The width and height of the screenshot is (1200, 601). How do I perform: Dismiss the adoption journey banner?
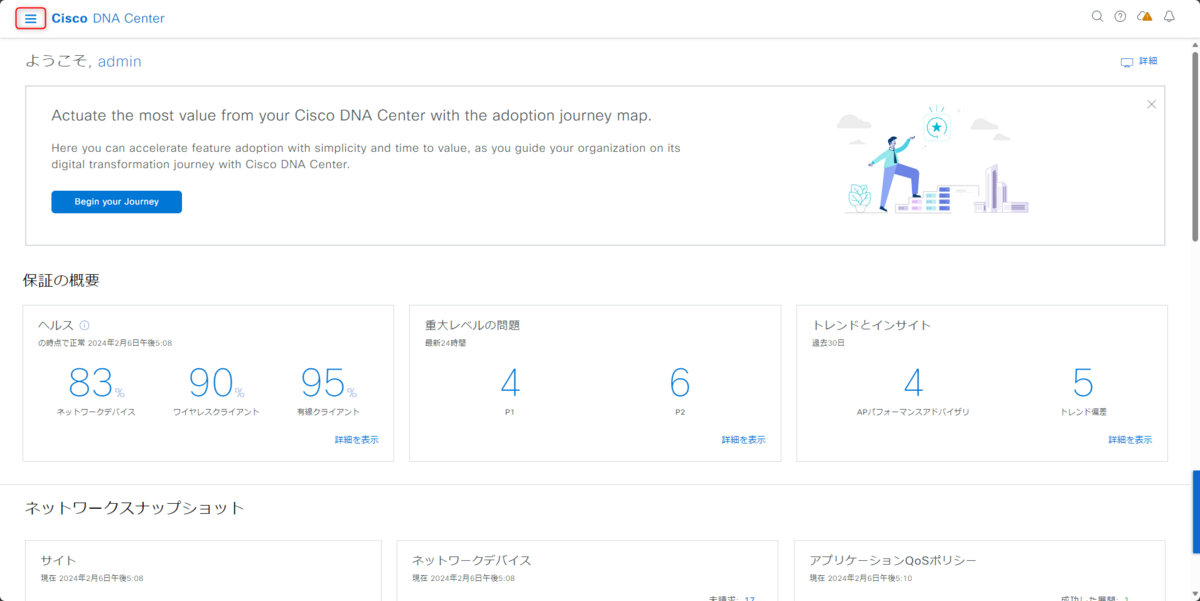pos(1151,104)
